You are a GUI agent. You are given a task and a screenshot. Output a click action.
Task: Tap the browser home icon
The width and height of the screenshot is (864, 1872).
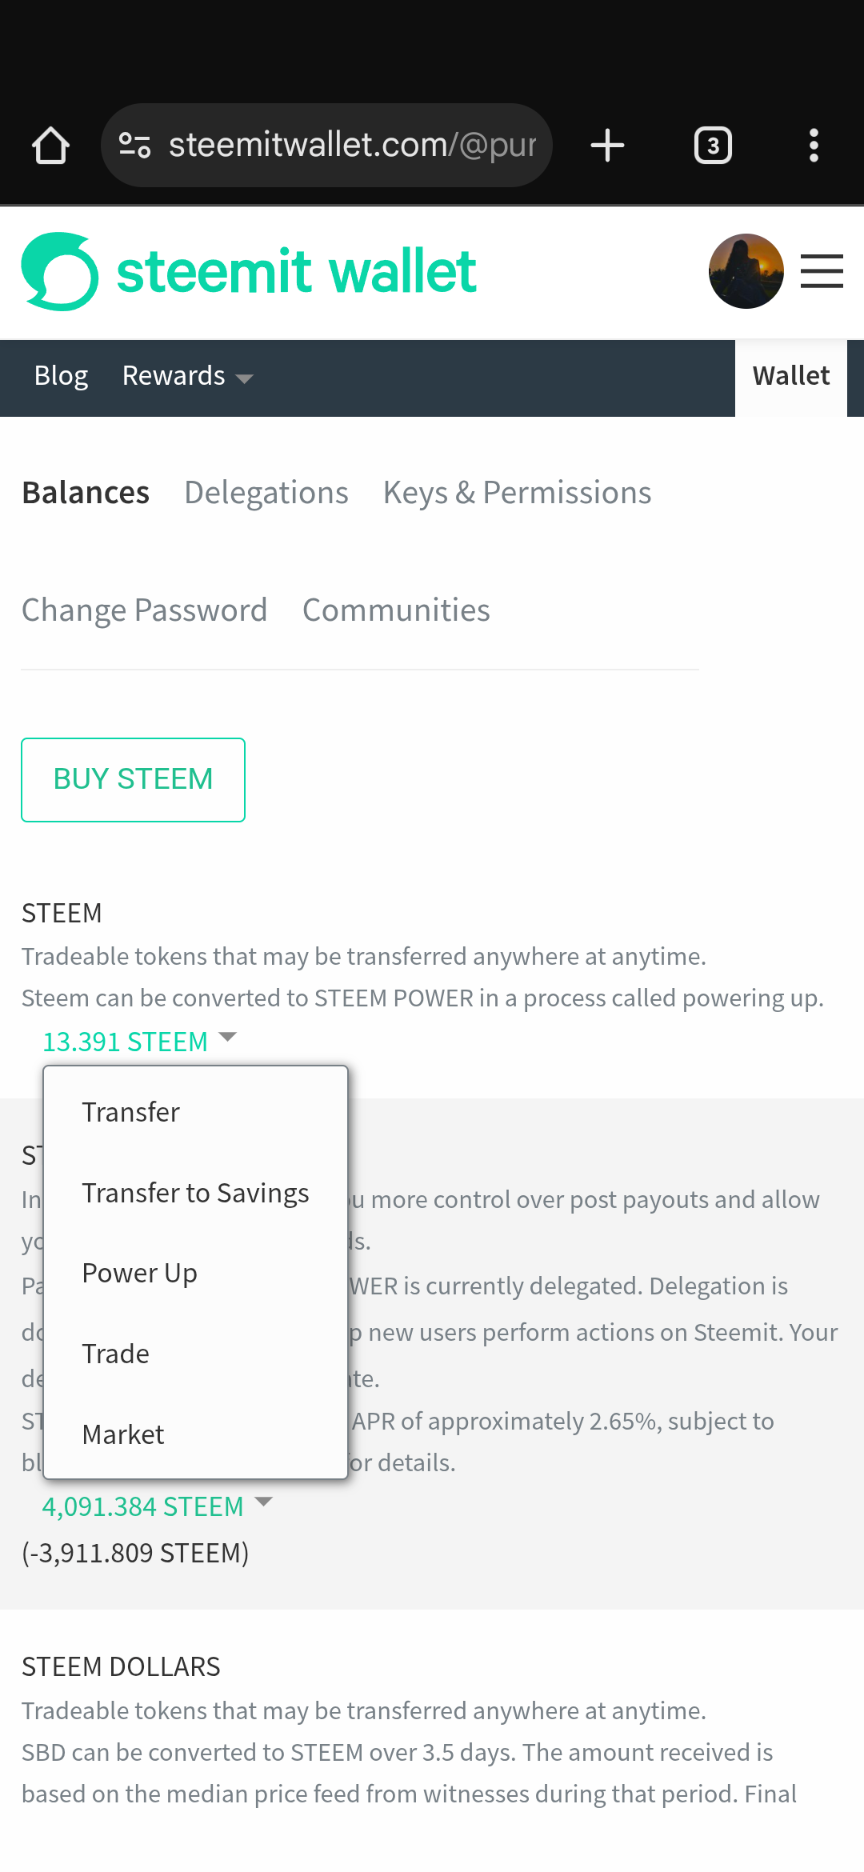51,146
